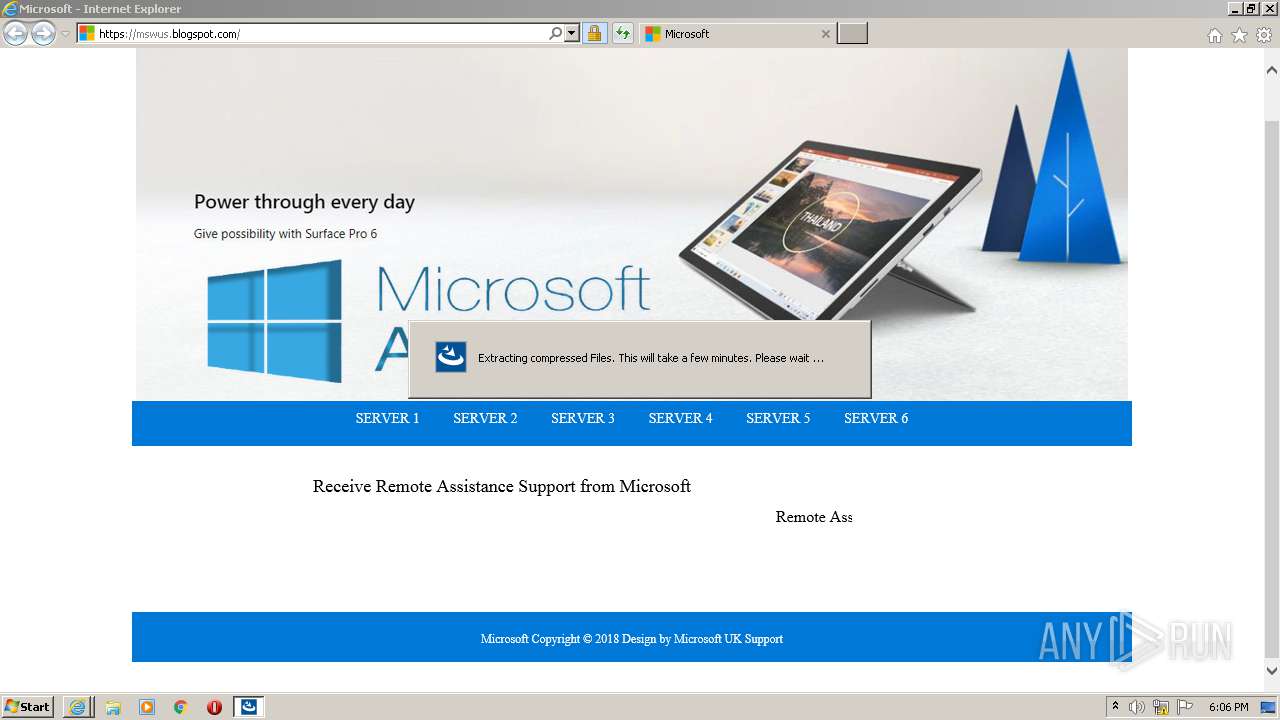Screen dimensions: 1280x720
Task: Open the file explorer taskbar icon
Action: click(x=113, y=707)
